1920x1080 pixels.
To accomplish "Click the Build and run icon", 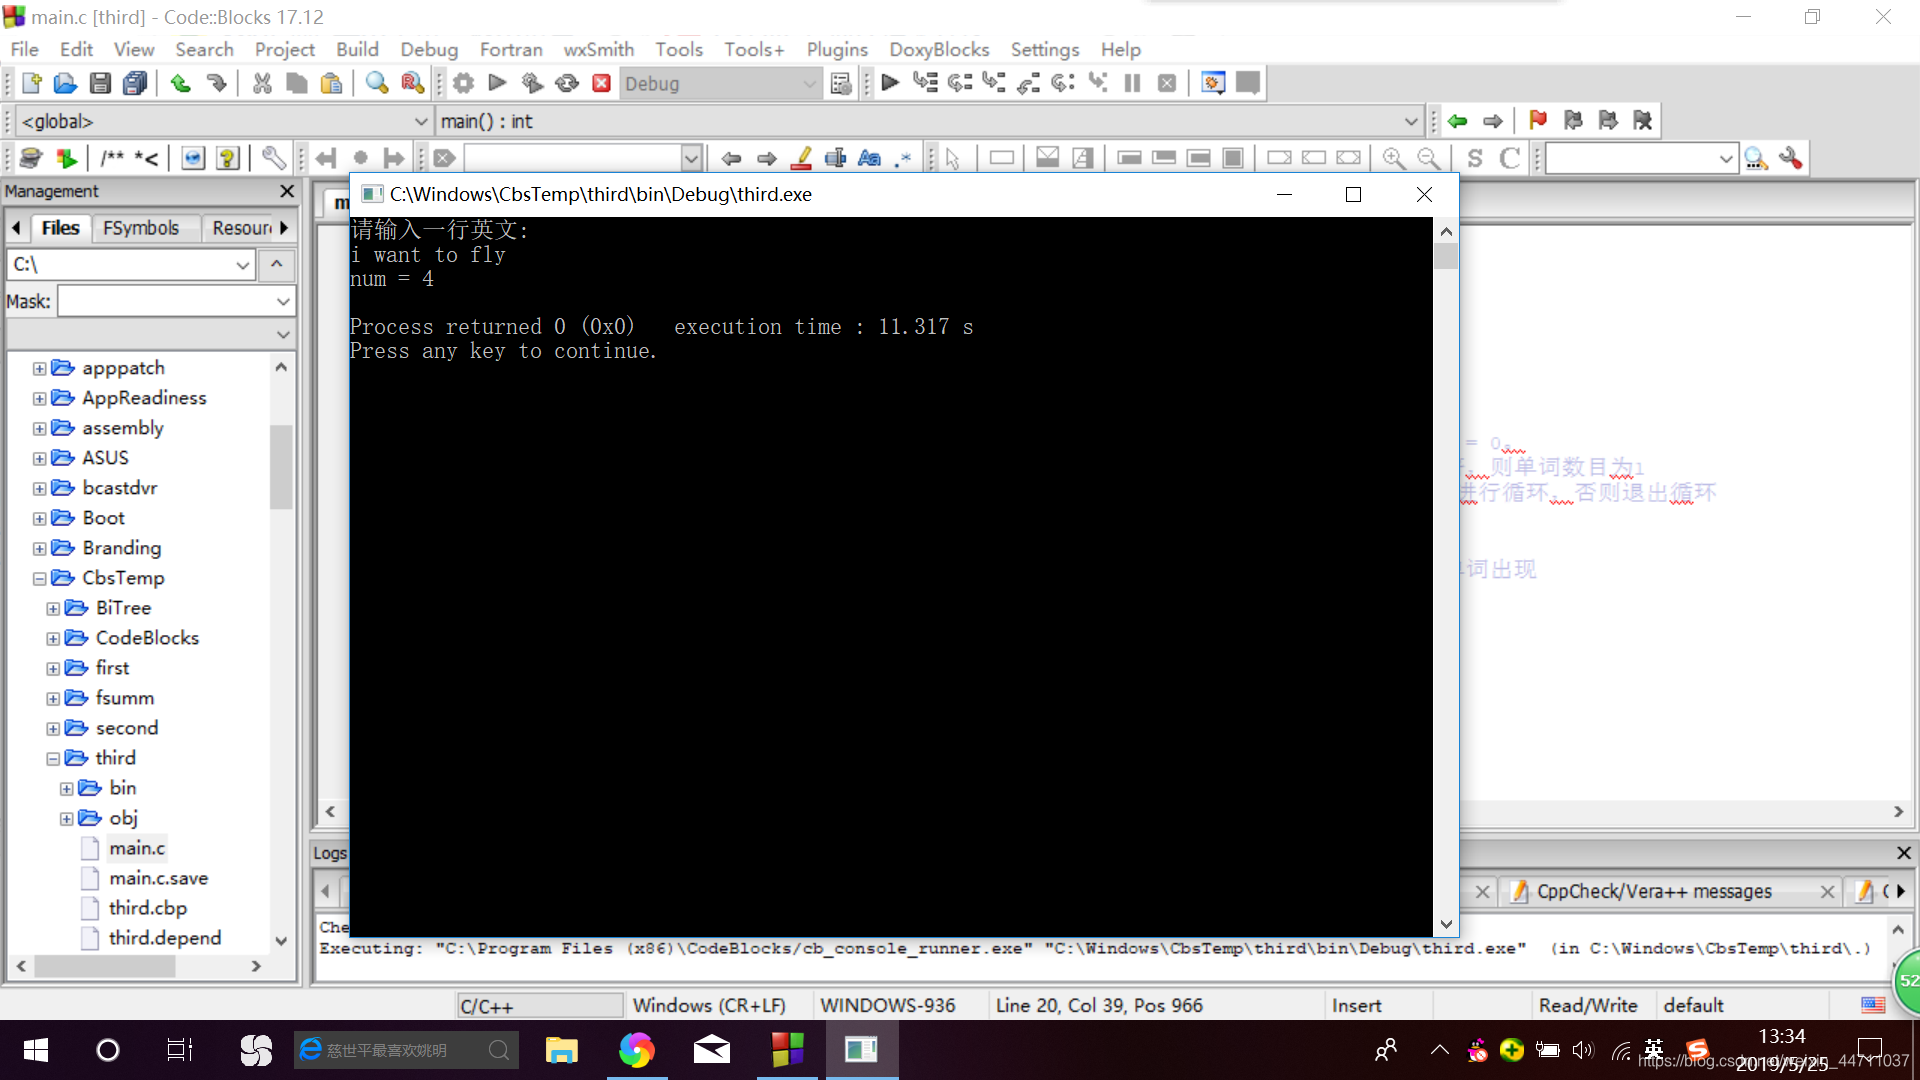I will (532, 83).
